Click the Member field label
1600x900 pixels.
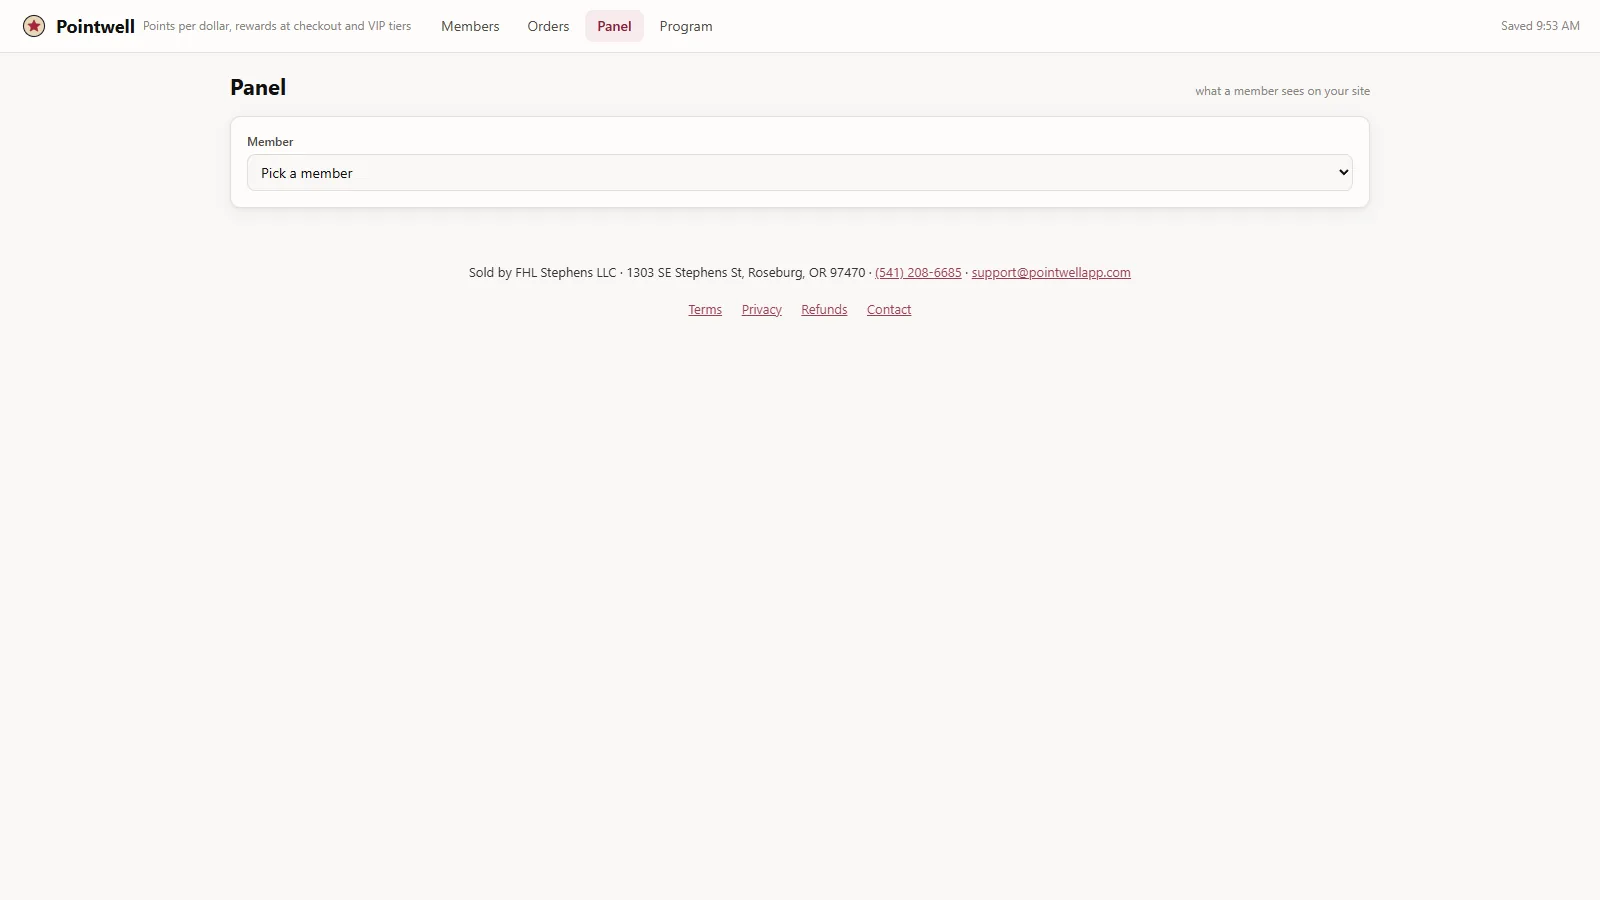(x=270, y=142)
